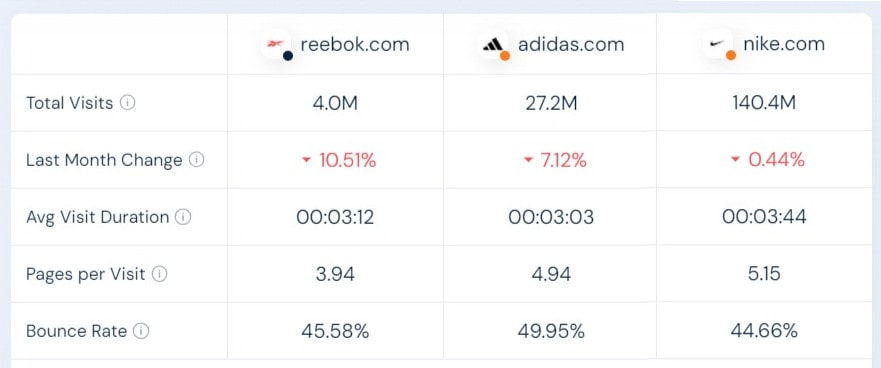Click the Nike swoosh logo icon

click(x=717, y=43)
